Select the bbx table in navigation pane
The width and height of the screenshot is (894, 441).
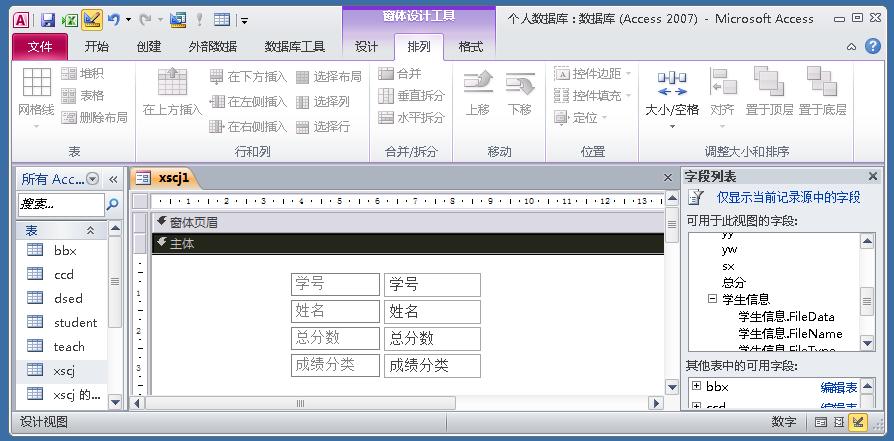coord(62,250)
